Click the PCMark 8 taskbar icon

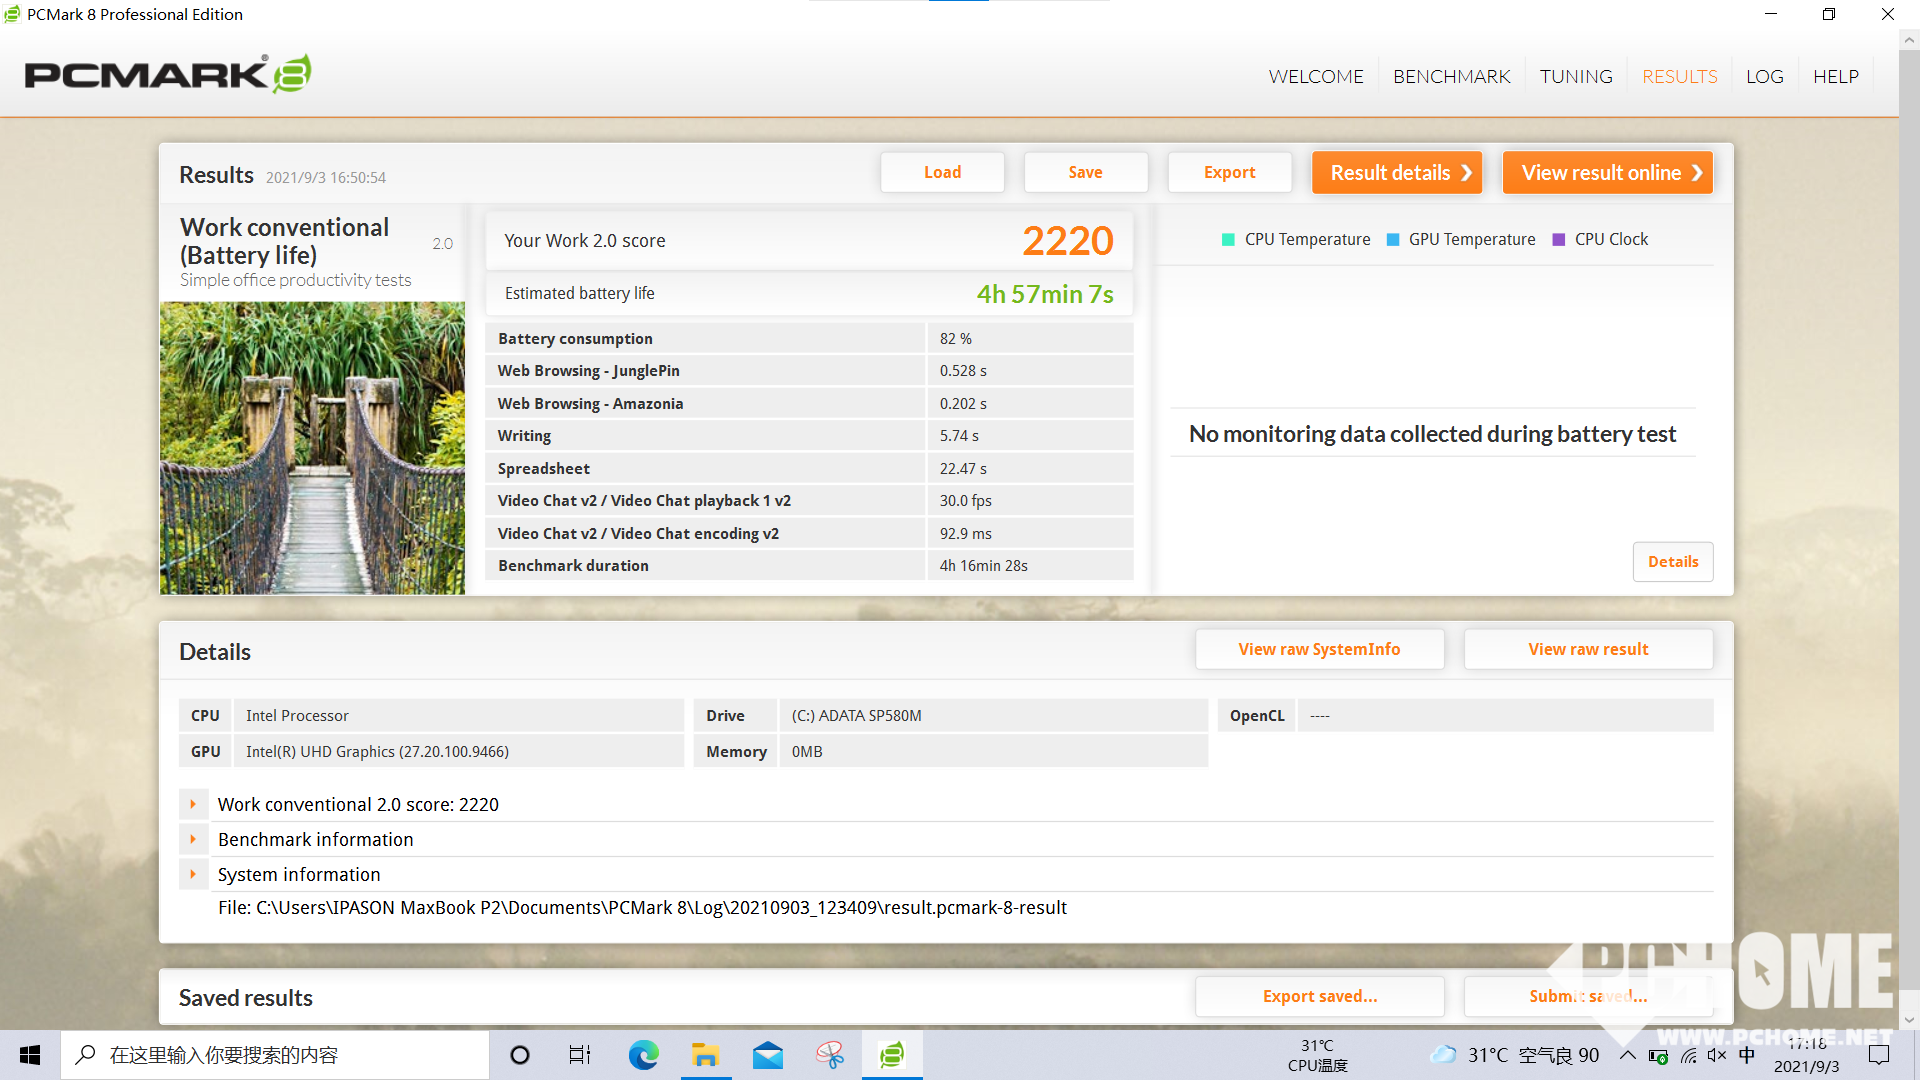pos(891,1055)
